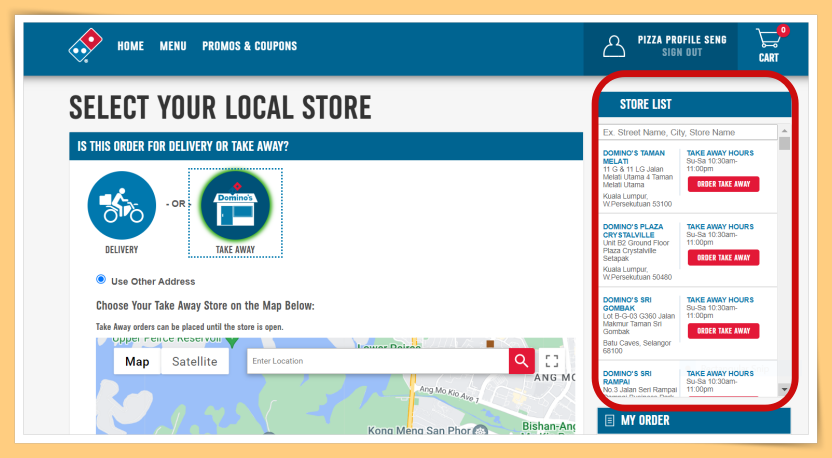Choose the Delivery scooter icon

pyautogui.click(x=122, y=205)
